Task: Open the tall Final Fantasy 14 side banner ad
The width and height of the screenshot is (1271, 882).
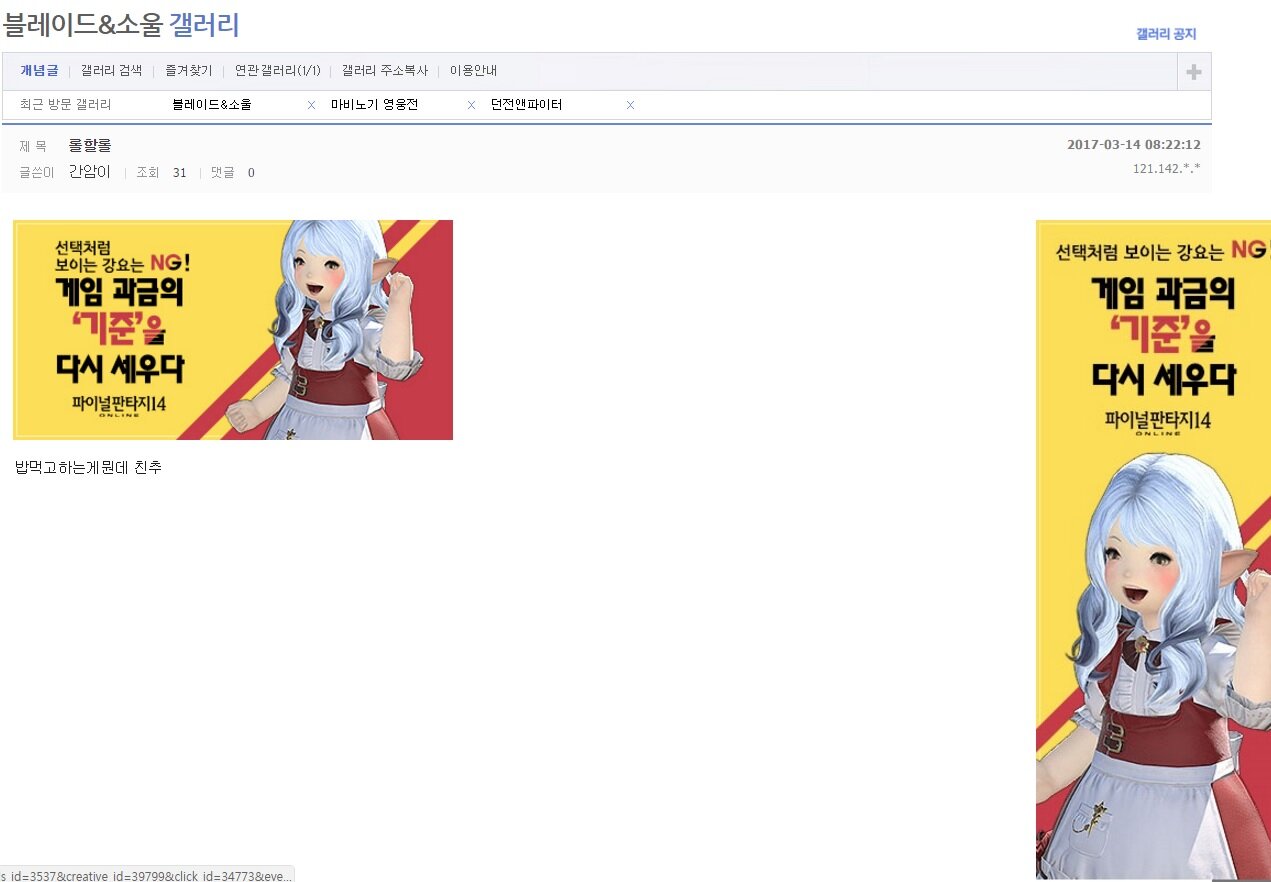Action: (1153, 549)
